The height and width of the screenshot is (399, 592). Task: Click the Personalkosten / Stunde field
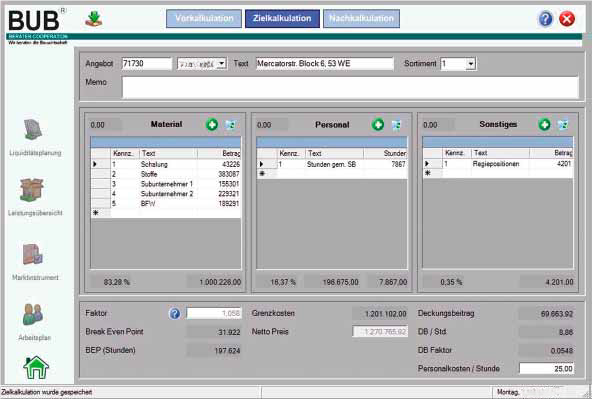point(547,368)
